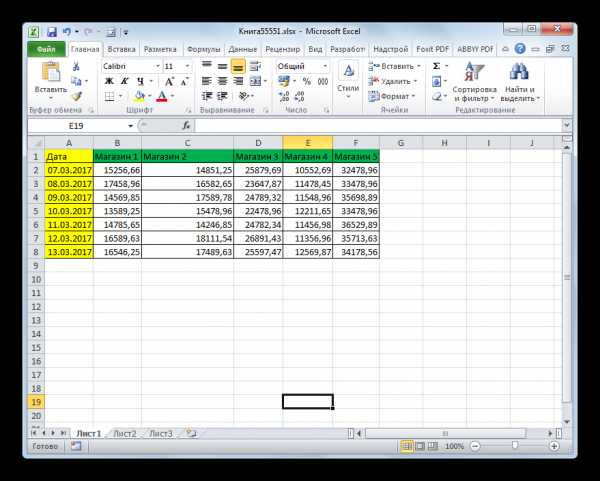
Task: Click the Clear eraser icon
Action: point(437,96)
